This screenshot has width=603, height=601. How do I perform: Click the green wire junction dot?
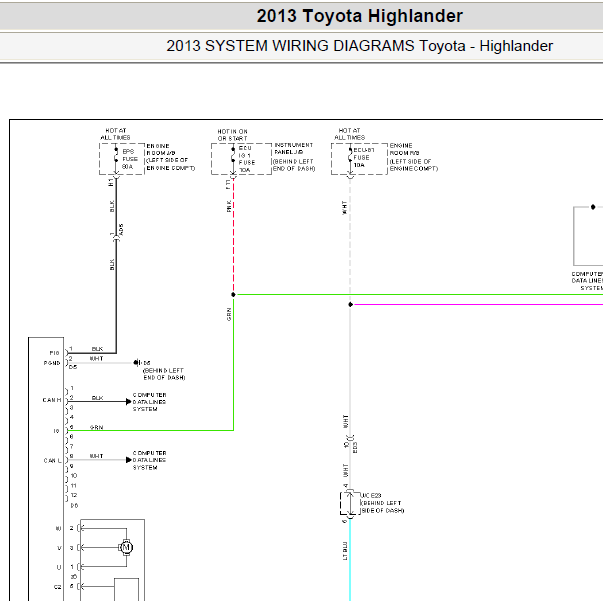click(233, 295)
